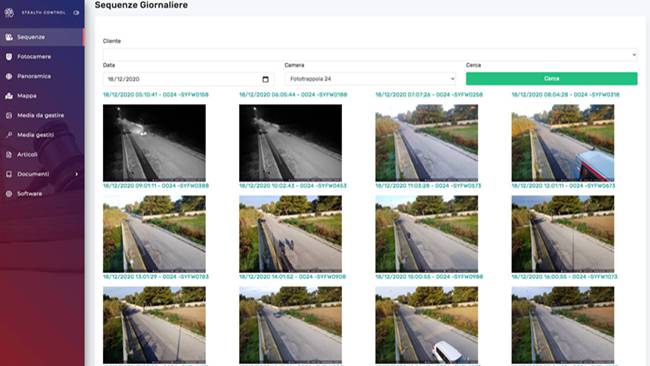Select the Media gestiti gavel icon
650x366 pixels.
[9, 135]
